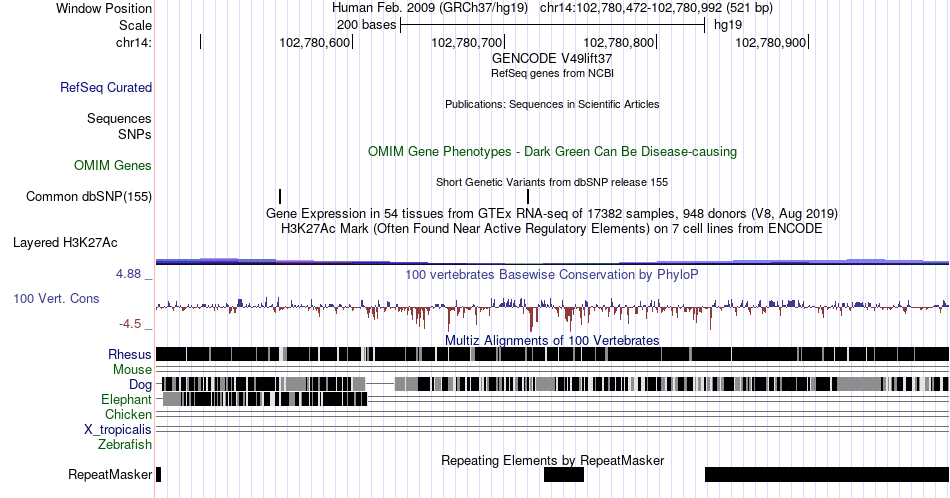Click the H3K27Ac Mark ENCODE track title
This screenshot has height=498, width=950.
(552, 228)
